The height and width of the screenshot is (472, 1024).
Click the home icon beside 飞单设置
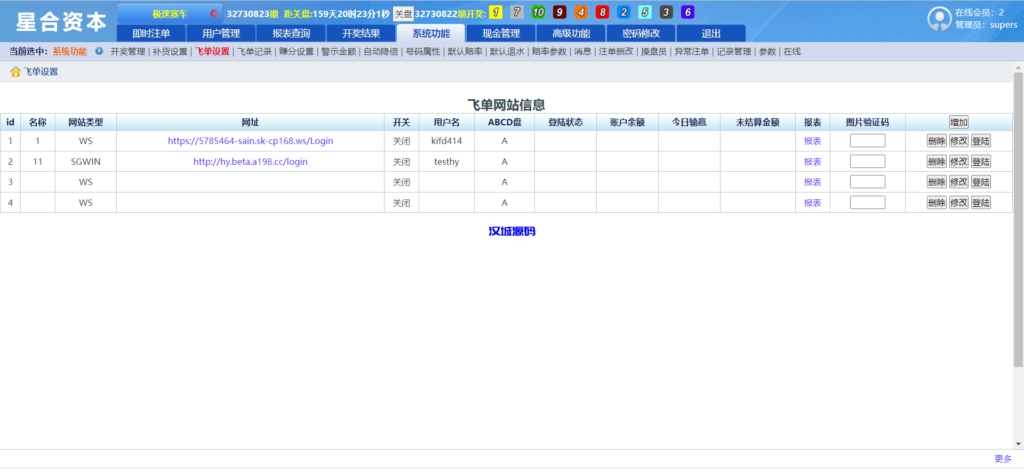tap(15, 72)
